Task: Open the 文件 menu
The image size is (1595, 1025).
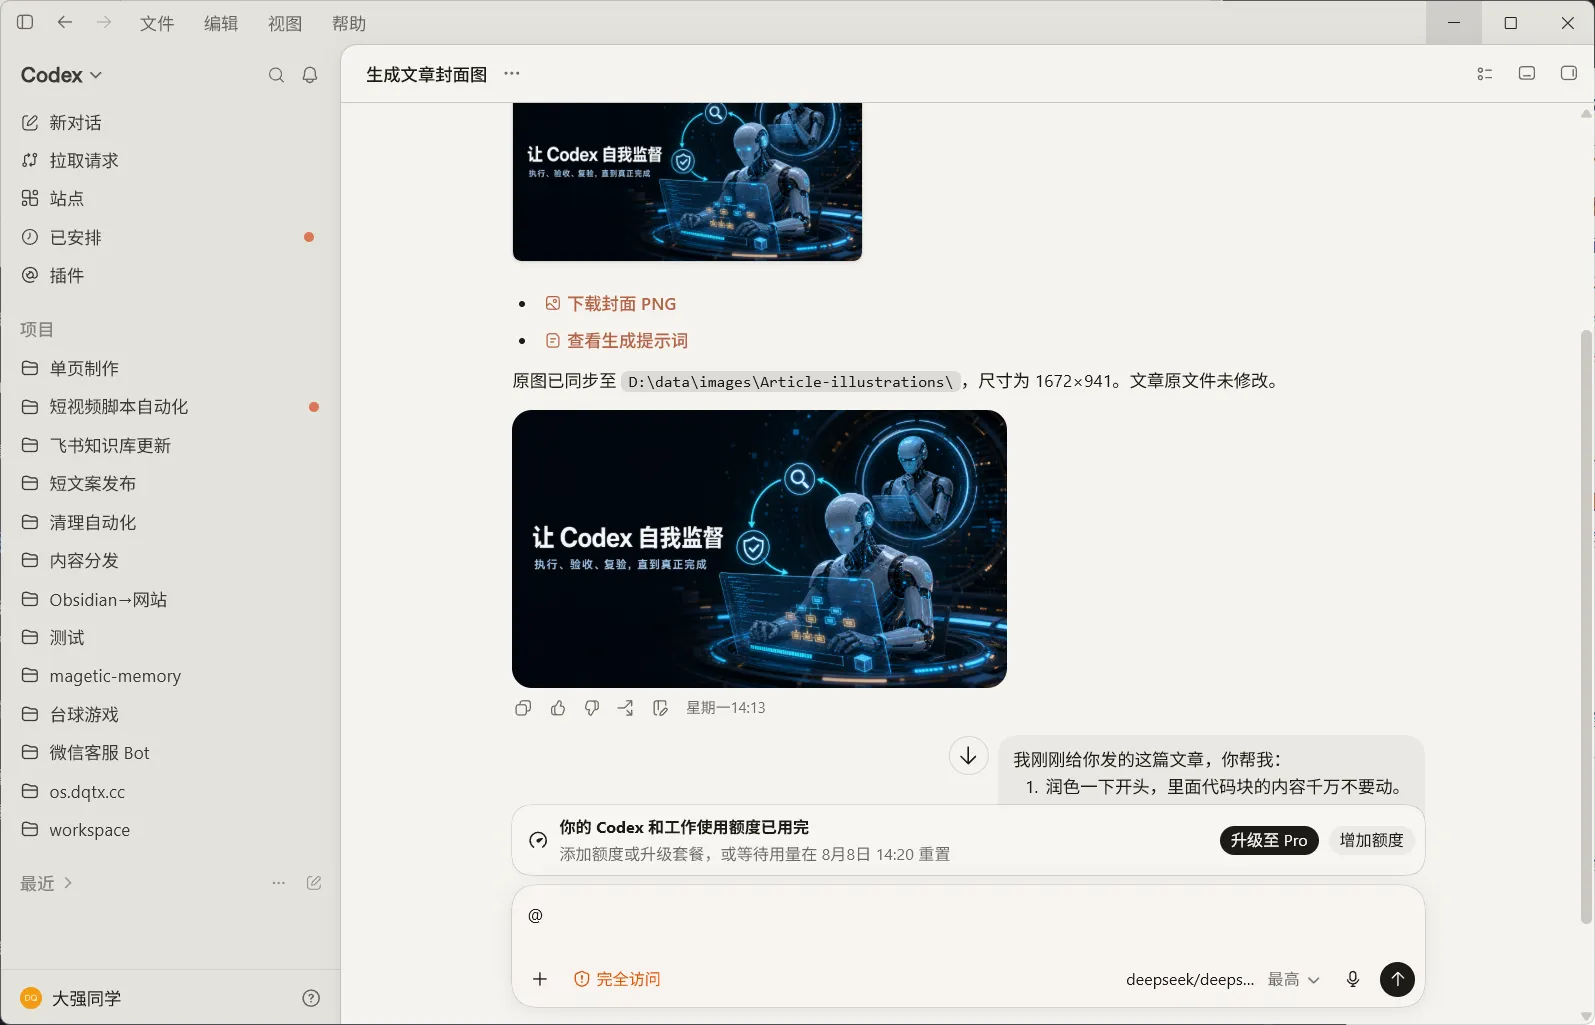Action: pos(157,23)
